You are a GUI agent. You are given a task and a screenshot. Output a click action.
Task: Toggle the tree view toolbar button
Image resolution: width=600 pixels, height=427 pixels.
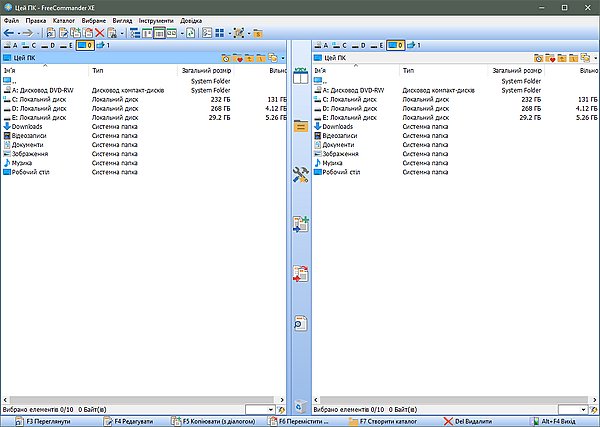pos(135,33)
